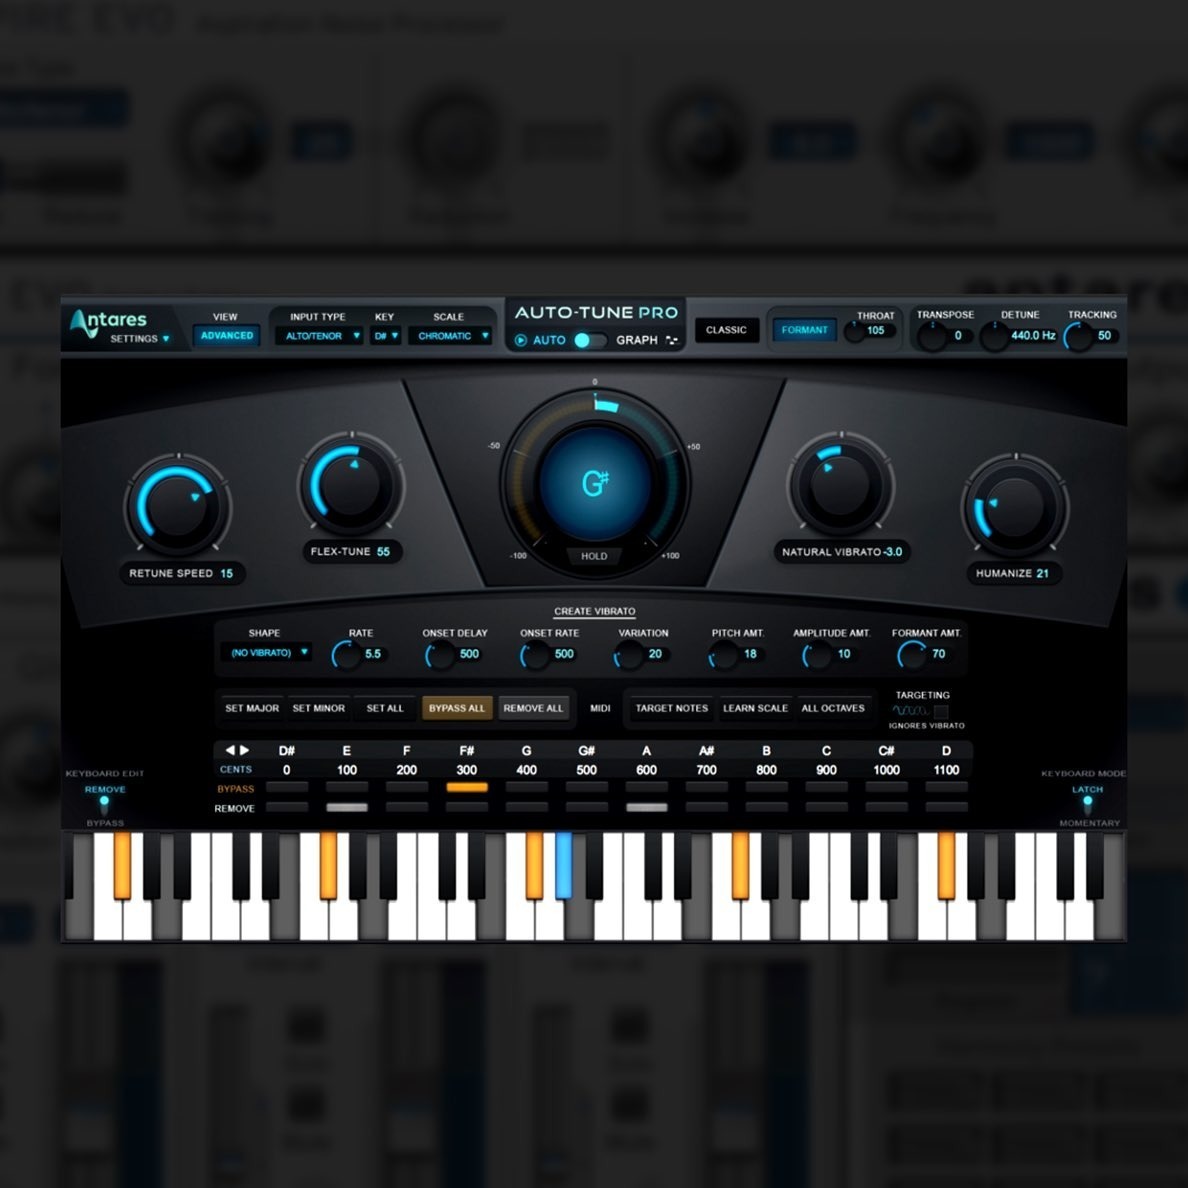Click the Transpose knob
1188x1188 pixels.
pos(931,336)
